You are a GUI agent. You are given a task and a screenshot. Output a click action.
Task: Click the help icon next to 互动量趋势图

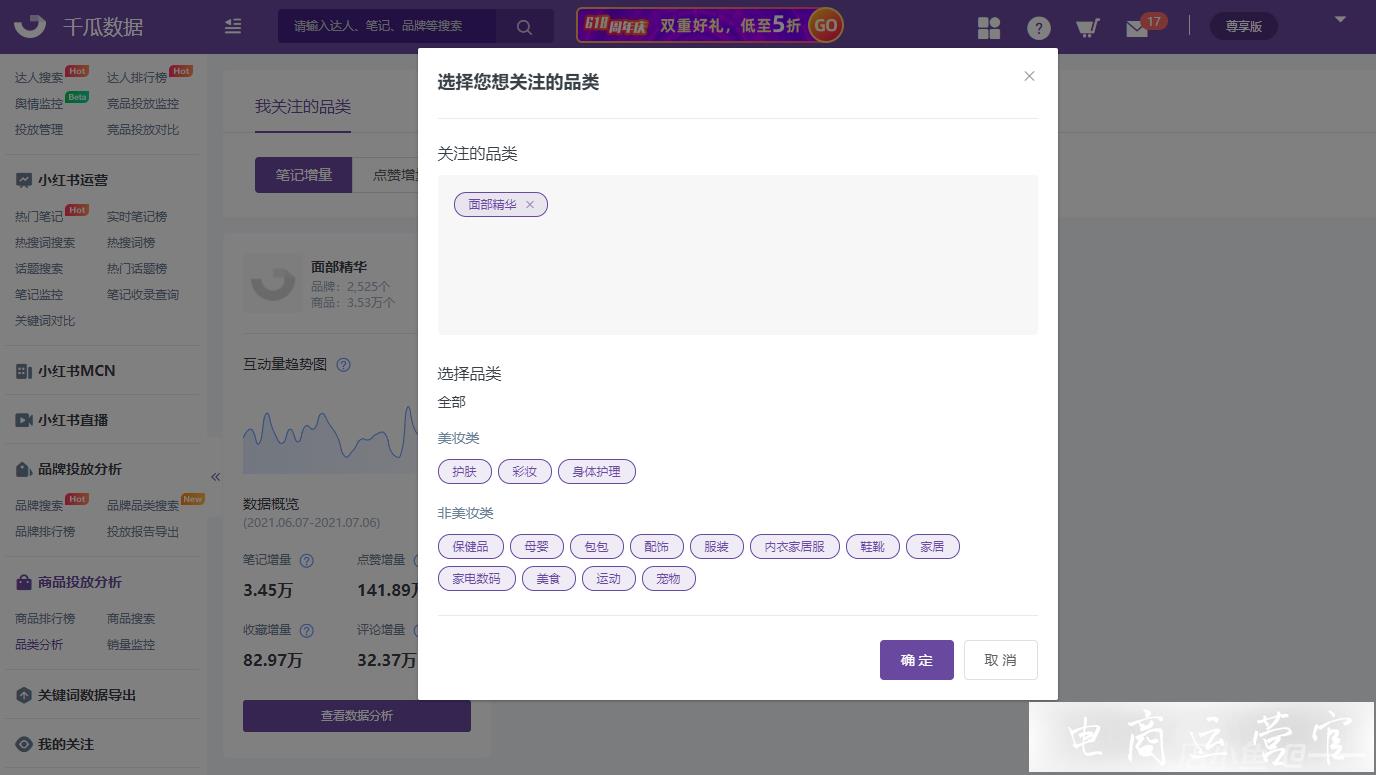343,365
